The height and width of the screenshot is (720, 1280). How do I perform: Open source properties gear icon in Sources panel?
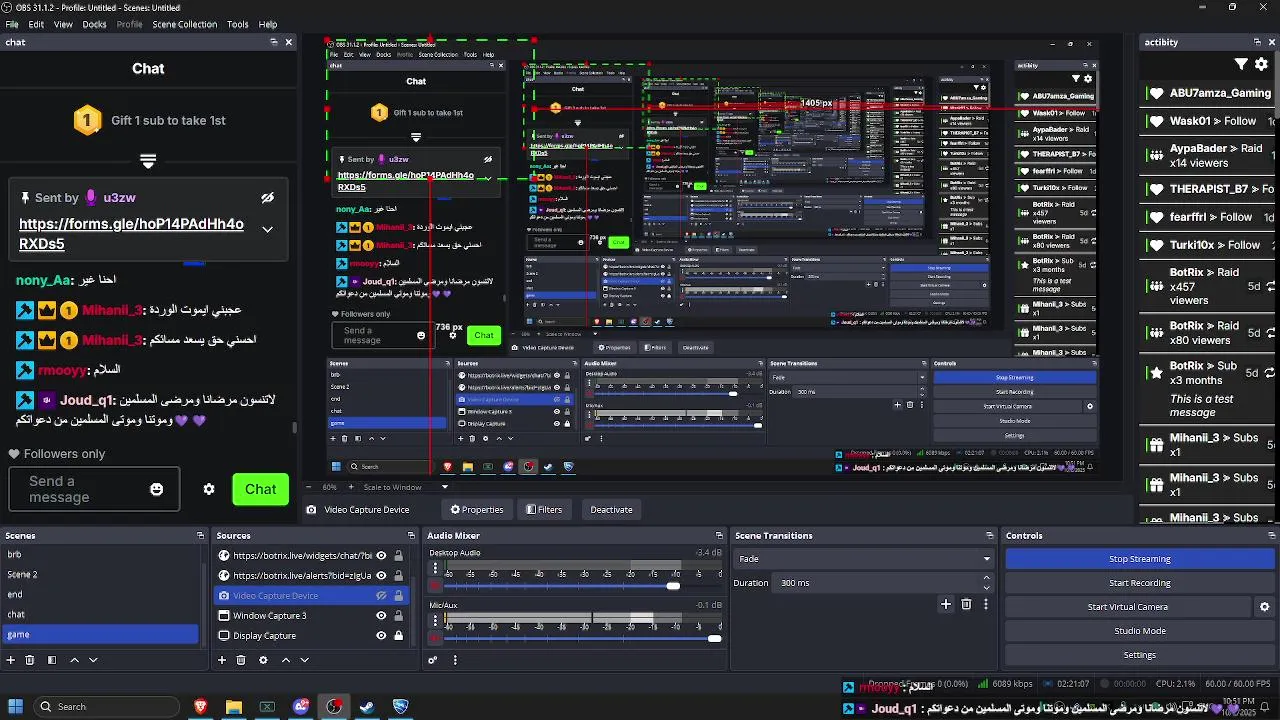click(263, 660)
